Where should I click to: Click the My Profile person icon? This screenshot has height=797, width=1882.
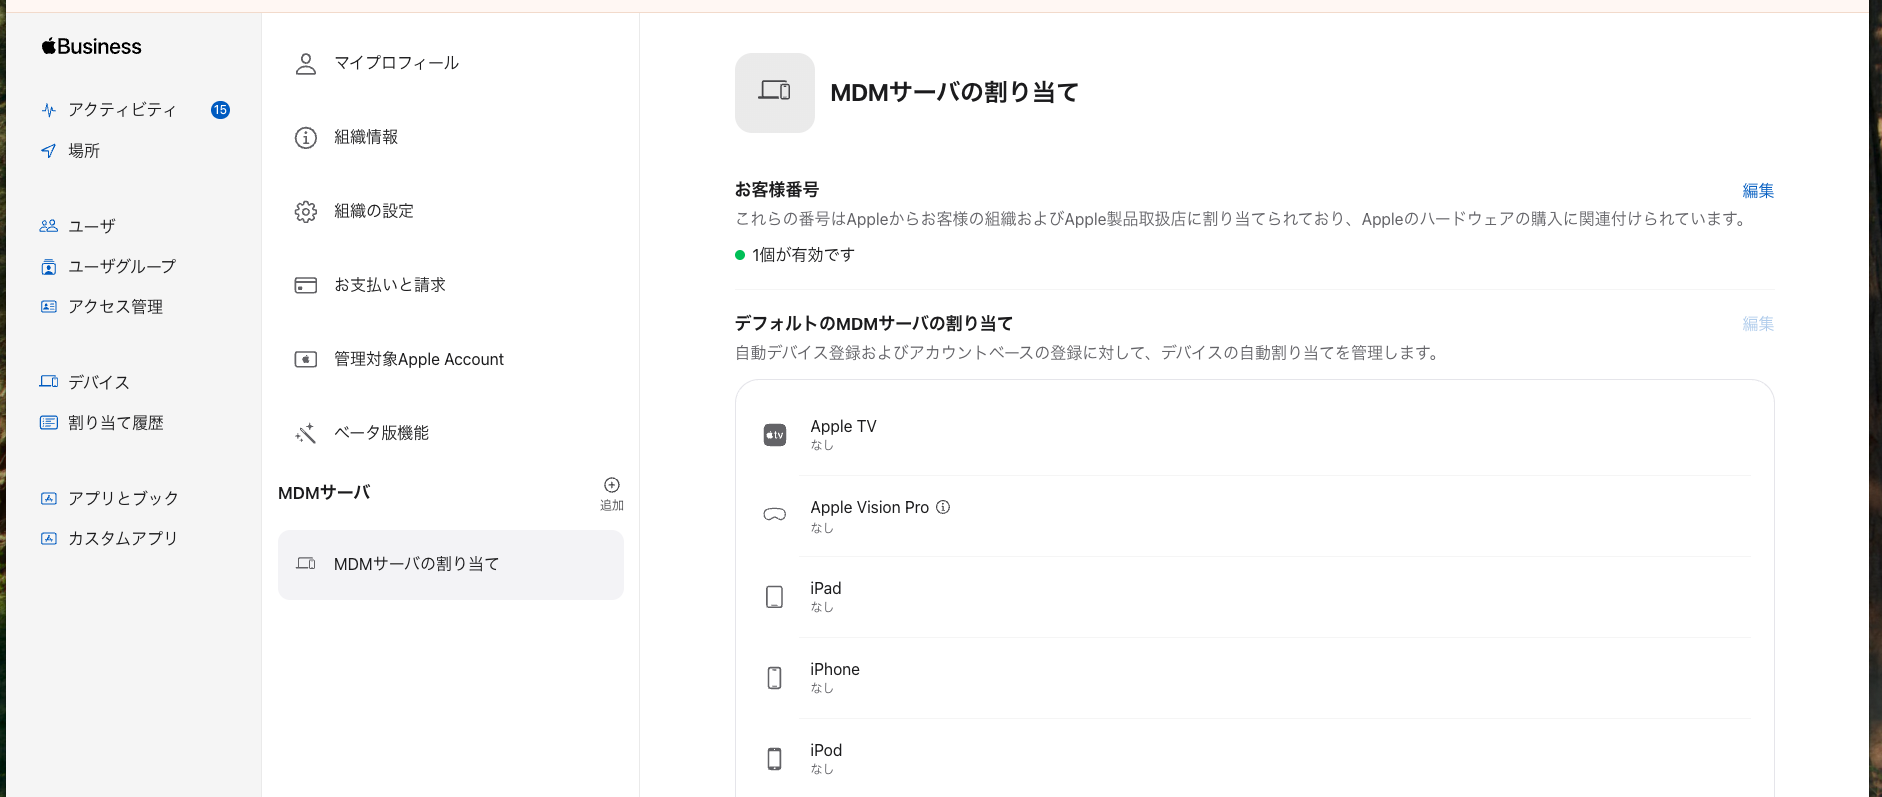pyautogui.click(x=306, y=64)
